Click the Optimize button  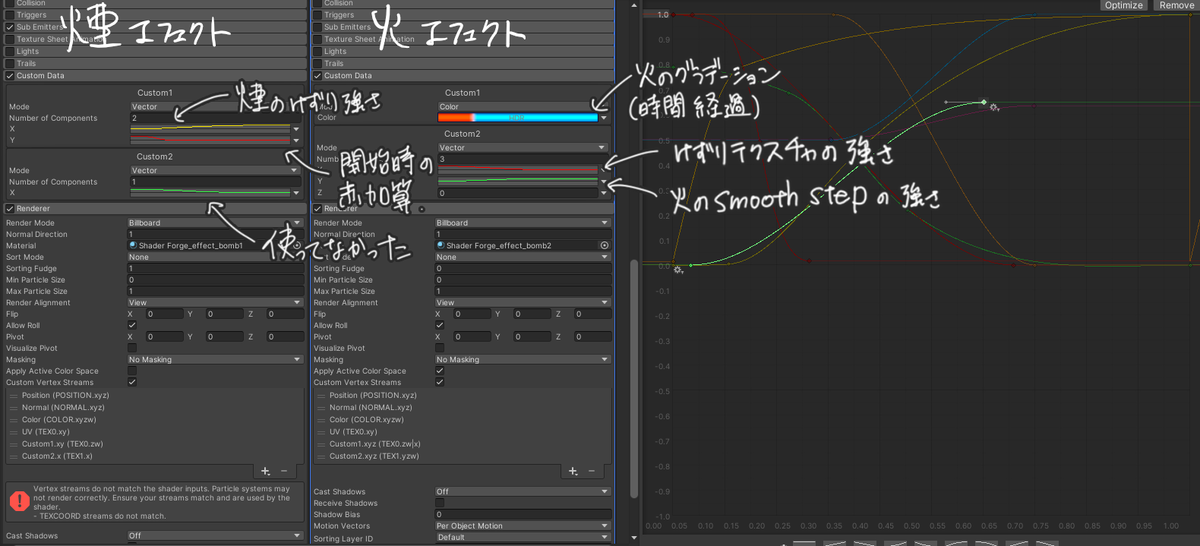pyautogui.click(x=1124, y=5)
